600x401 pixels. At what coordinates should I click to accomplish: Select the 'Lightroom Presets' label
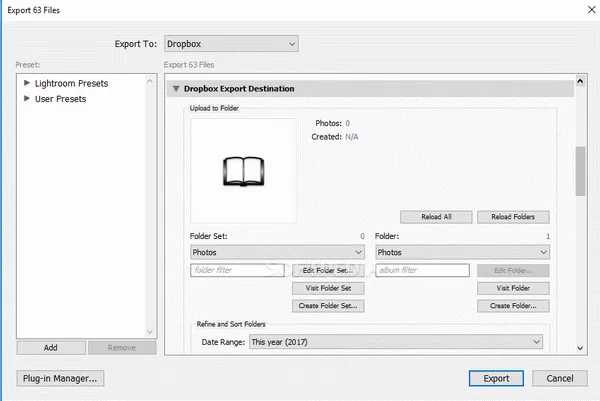72,83
